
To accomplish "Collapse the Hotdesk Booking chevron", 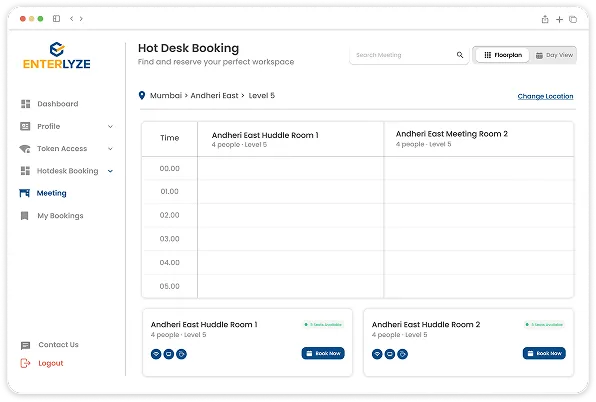I will tap(110, 171).
